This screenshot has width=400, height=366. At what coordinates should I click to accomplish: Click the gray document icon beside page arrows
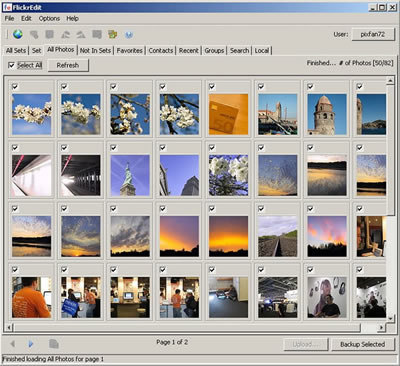(54, 343)
